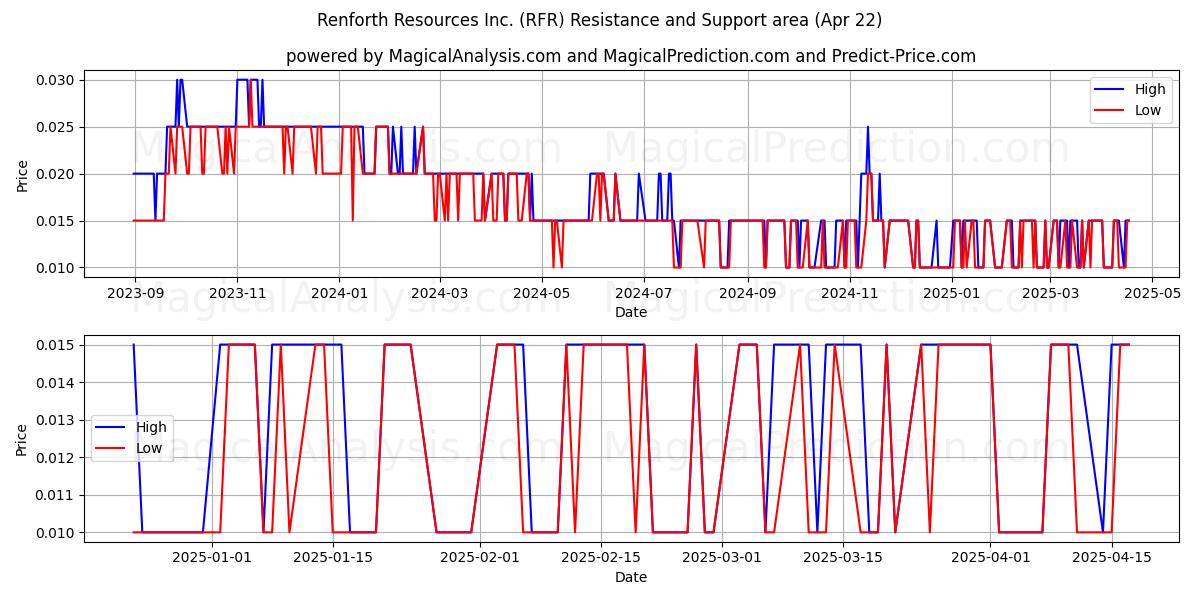Screen dimensions: 1200x600
Task: Click the upper chart 'Date' x-axis label
Action: click(631, 312)
